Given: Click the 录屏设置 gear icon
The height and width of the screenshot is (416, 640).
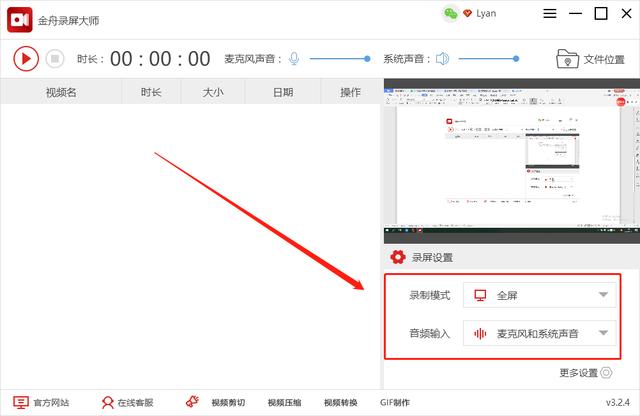Looking at the screenshot, I should [398, 257].
